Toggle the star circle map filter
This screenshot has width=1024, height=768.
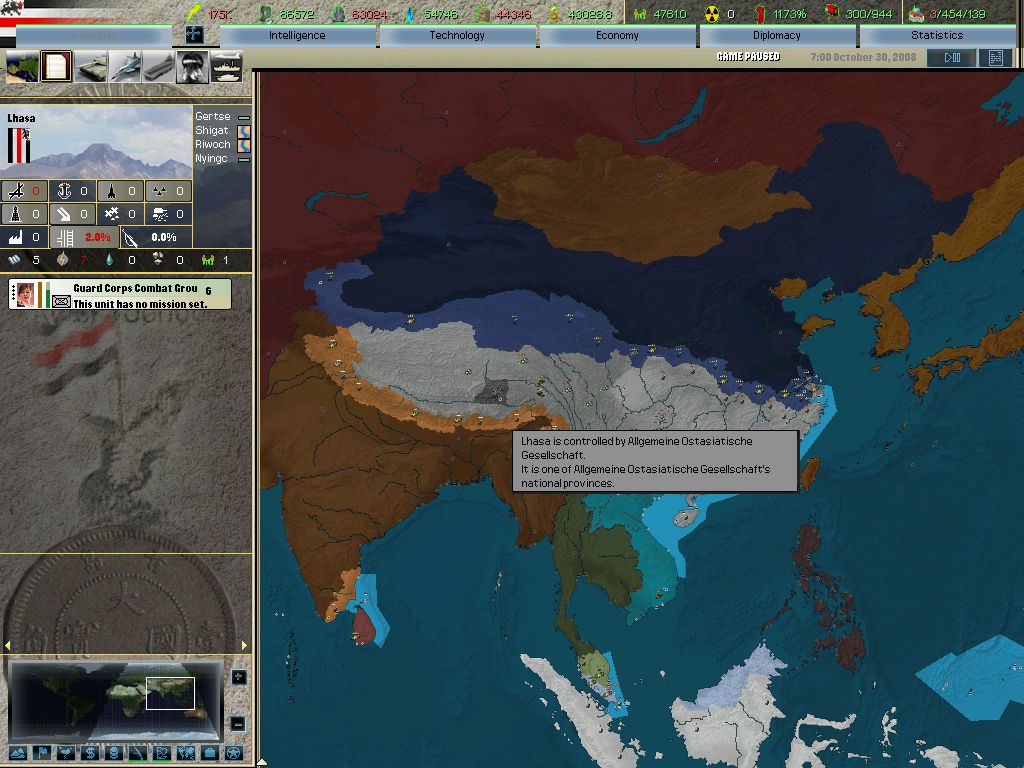click(x=233, y=752)
